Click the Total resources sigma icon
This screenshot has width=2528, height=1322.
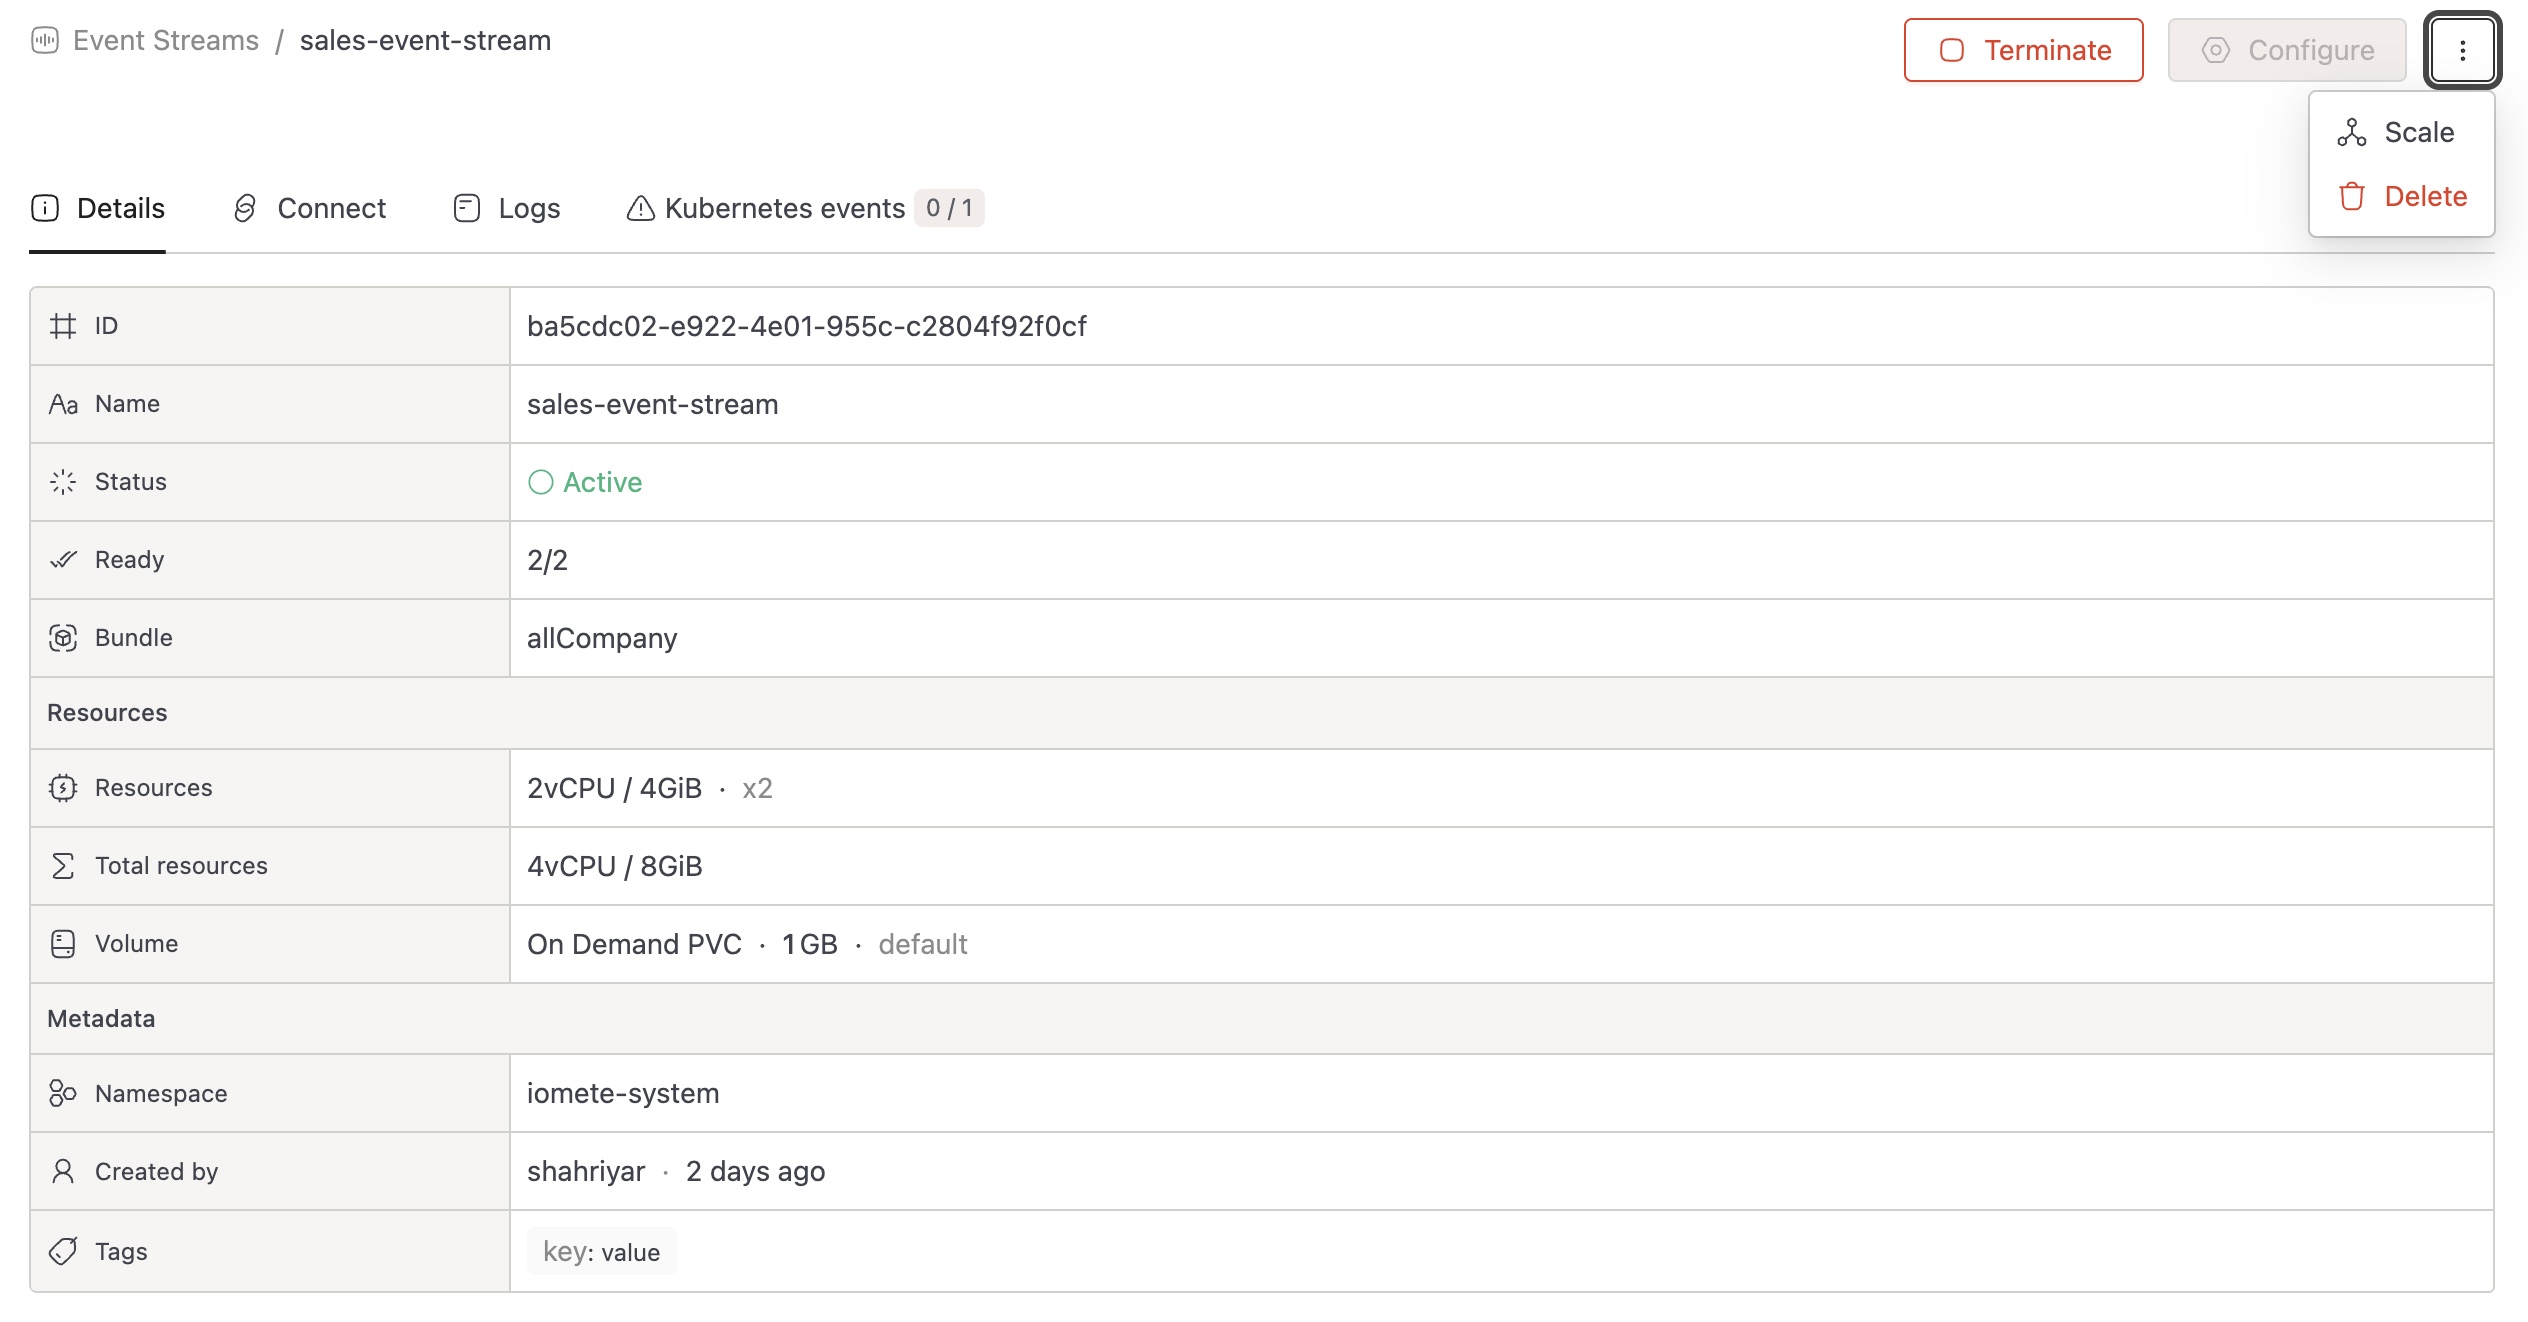63,866
